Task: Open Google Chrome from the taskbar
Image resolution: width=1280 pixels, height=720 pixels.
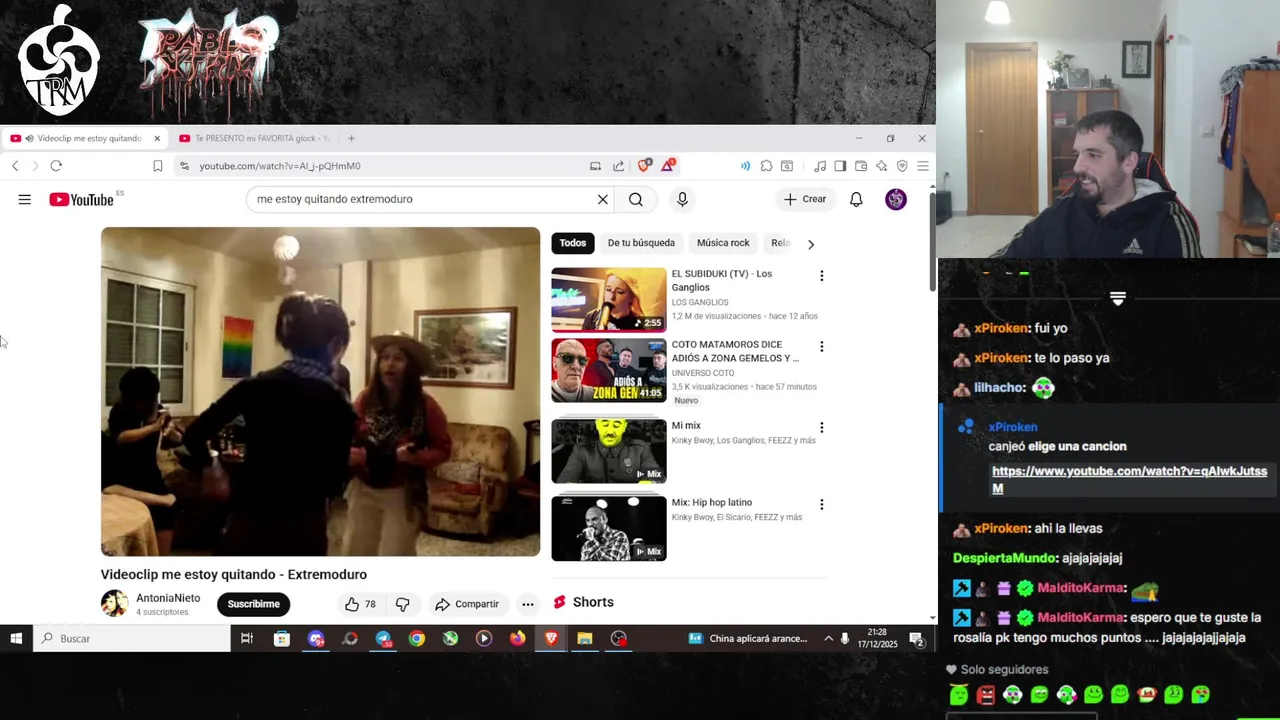Action: 417,638
